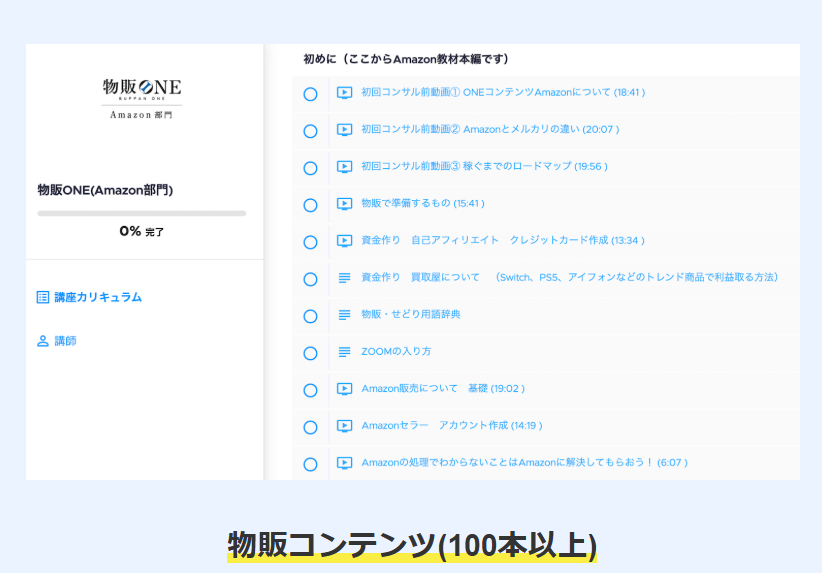
Task: Click the 初めに section heading
Action: click(406, 59)
